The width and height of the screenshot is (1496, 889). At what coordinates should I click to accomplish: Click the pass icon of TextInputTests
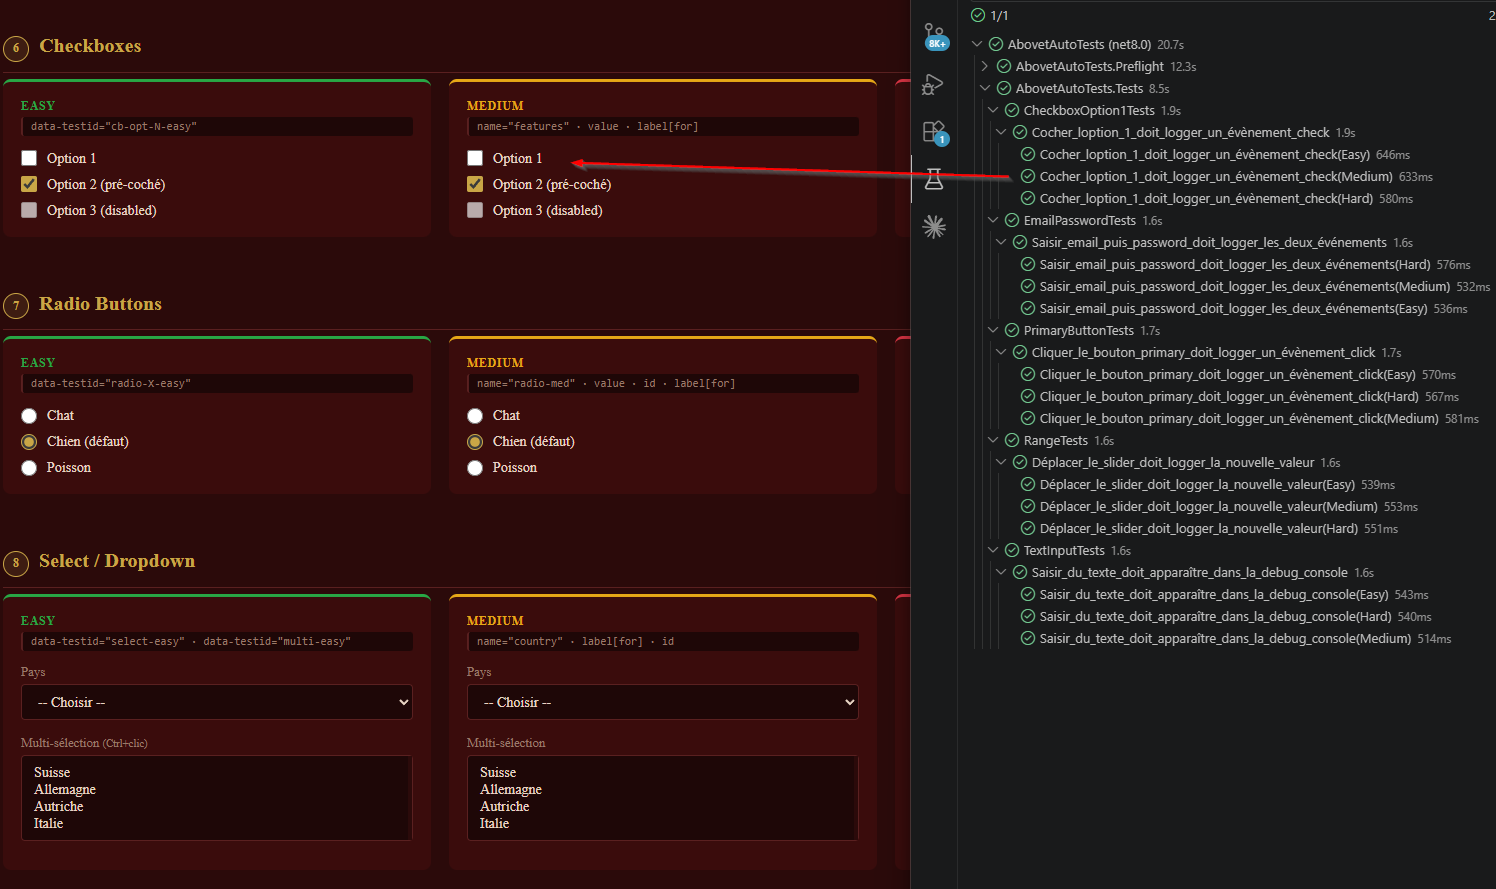click(1012, 550)
